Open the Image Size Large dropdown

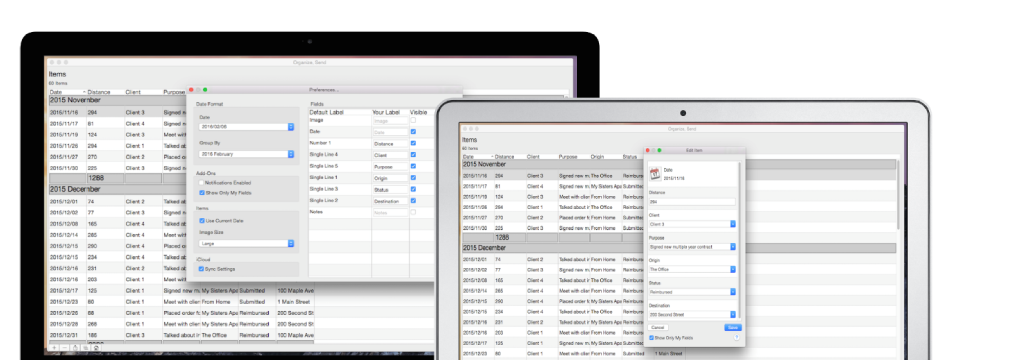pyautogui.click(x=247, y=243)
